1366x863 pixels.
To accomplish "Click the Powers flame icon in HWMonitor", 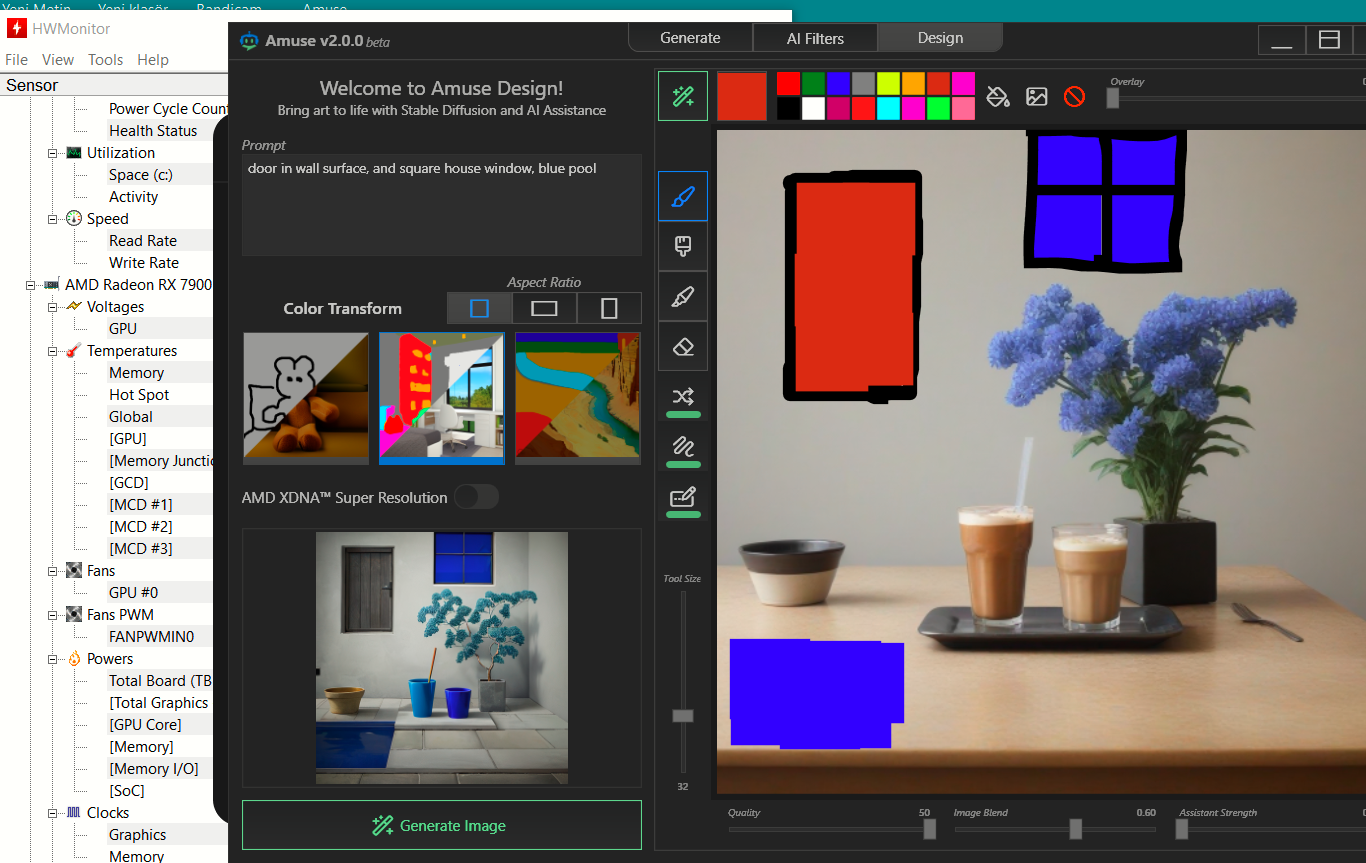I will [x=74, y=659].
